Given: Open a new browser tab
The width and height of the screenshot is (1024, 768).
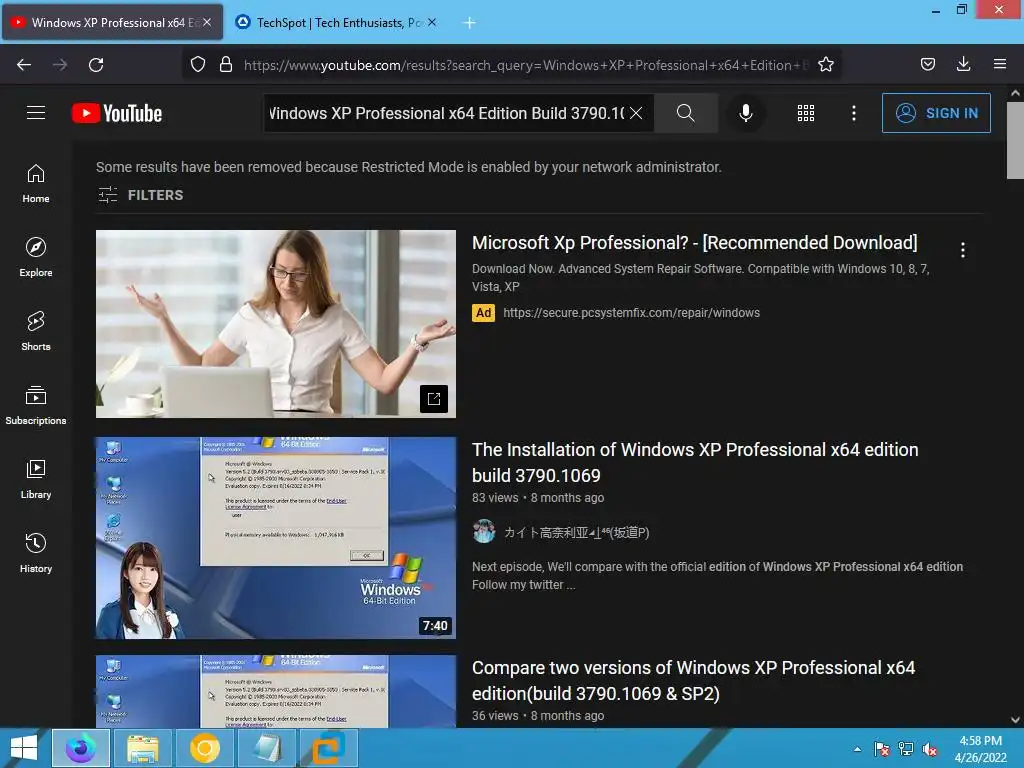Looking at the screenshot, I should pos(469,23).
